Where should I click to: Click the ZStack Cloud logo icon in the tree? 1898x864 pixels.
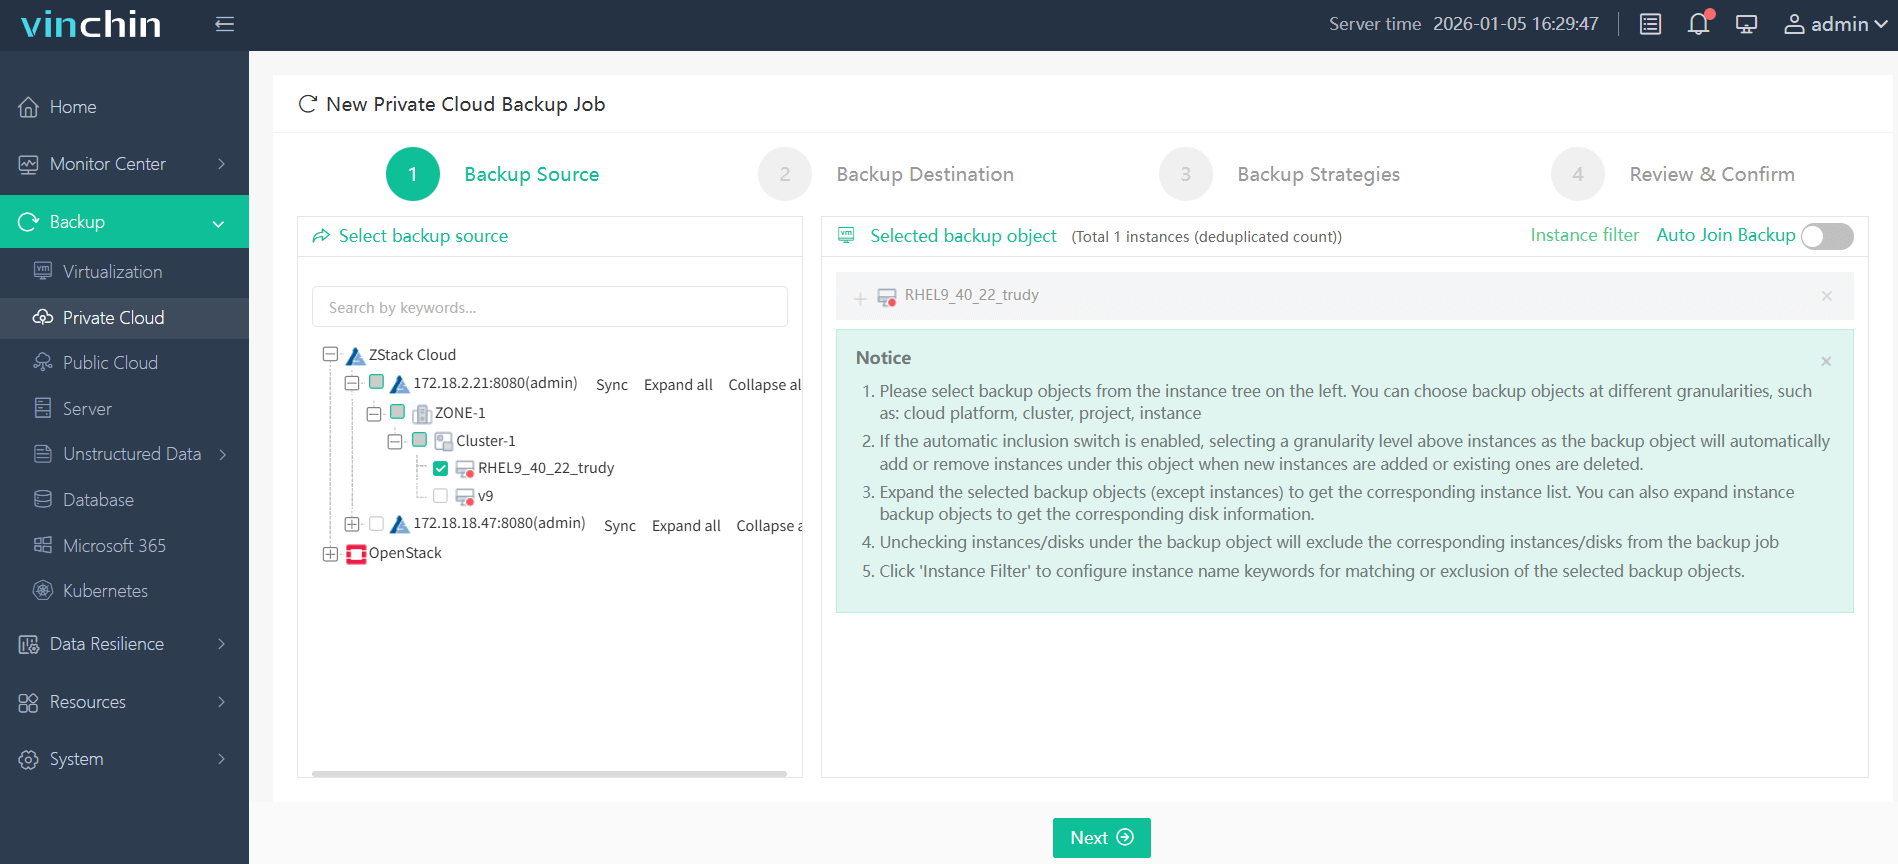pyautogui.click(x=356, y=355)
